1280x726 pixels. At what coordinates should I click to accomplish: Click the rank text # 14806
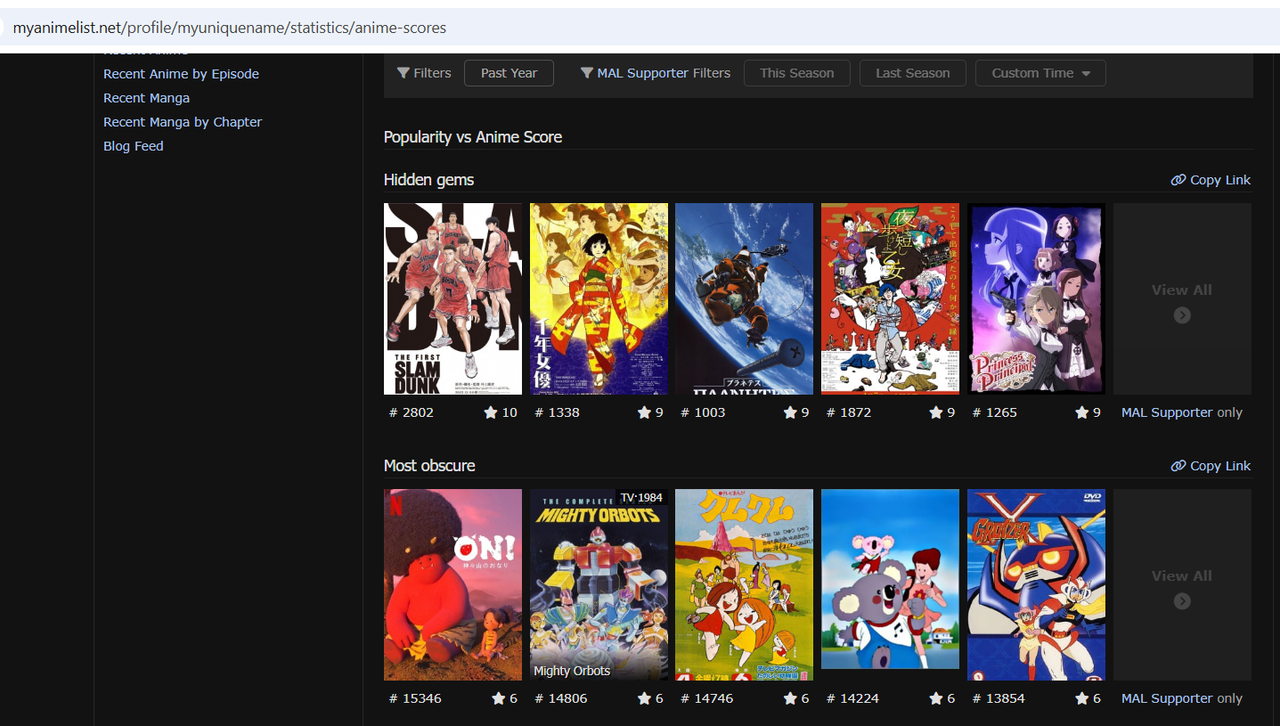(561, 698)
